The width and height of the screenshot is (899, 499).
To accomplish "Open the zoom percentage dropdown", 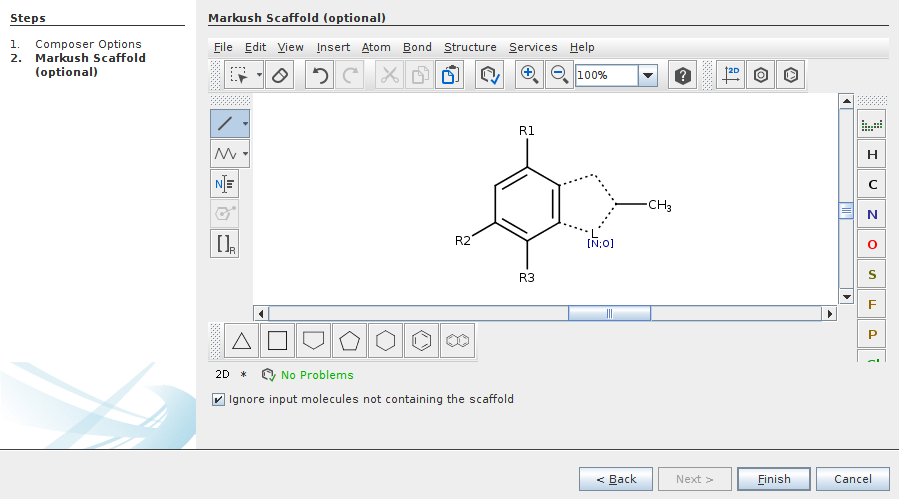I will pyautogui.click(x=647, y=76).
